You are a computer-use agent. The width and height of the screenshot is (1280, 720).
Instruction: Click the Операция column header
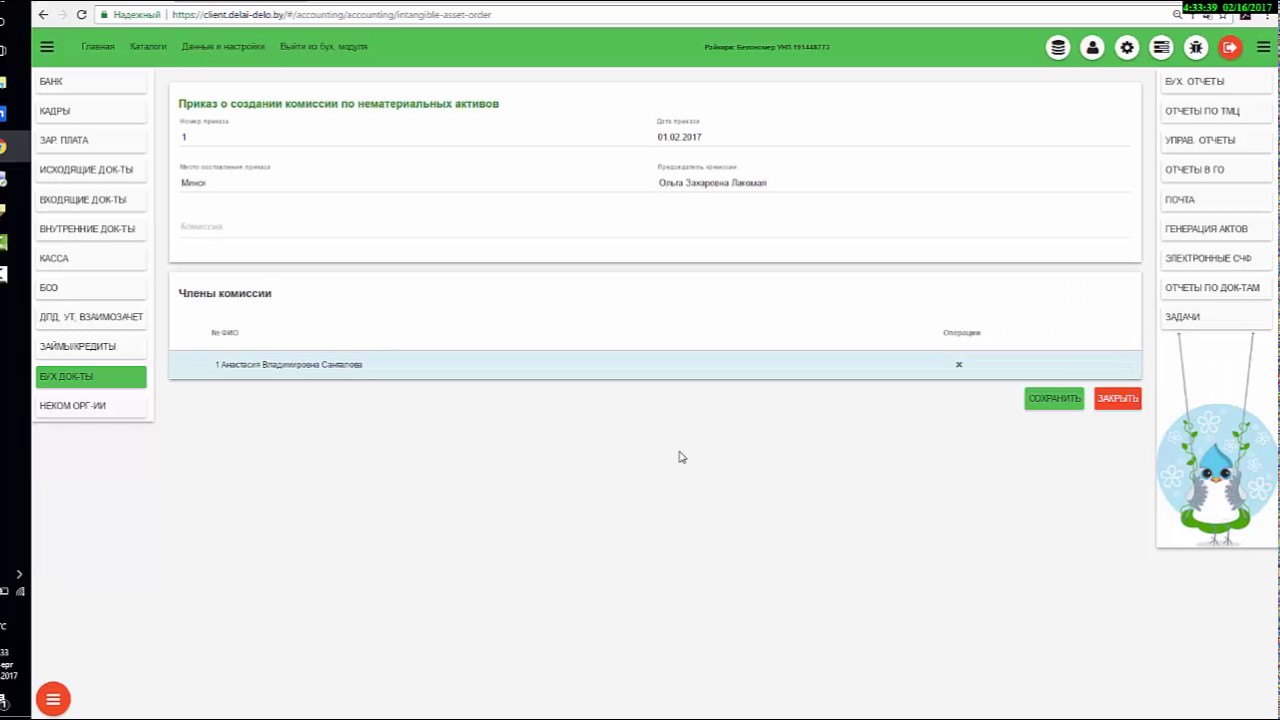click(x=961, y=332)
